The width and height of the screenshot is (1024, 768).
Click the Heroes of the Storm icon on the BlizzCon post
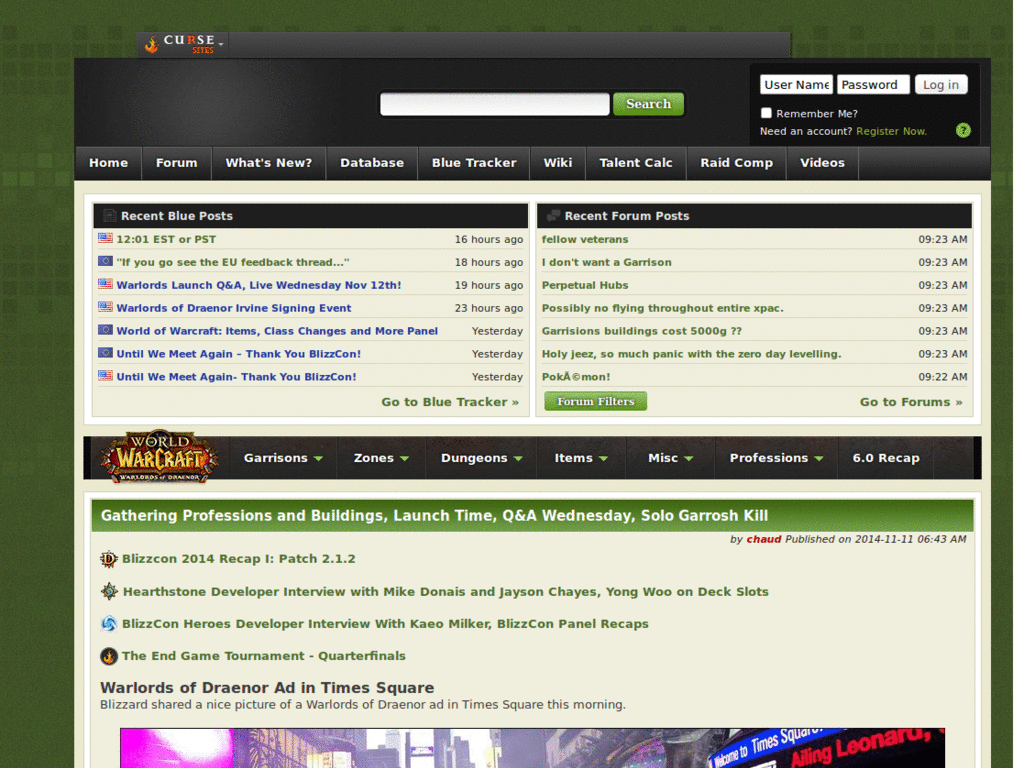point(108,623)
